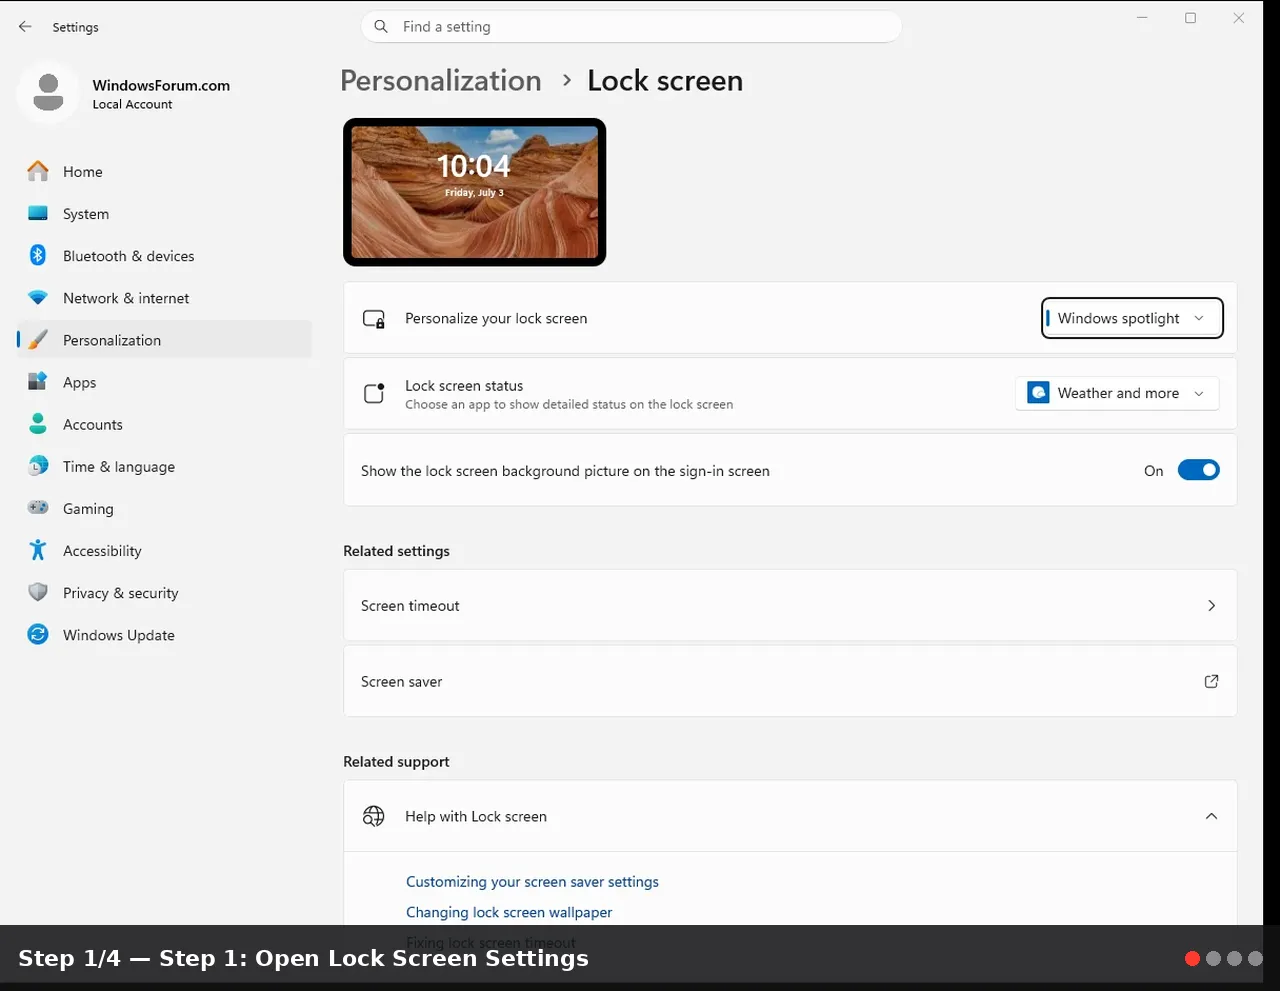Click the Accessibility figure icon
This screenshot has width=1280, height=991.
coord(38,550)
